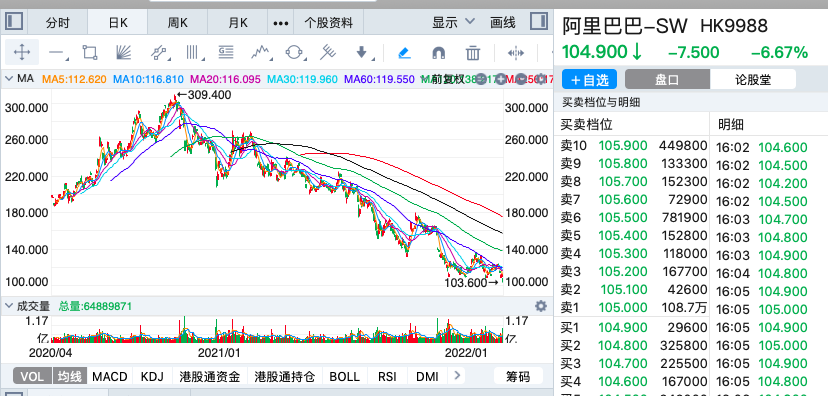Select the KDJ indicator
The width and height of the screenshot is (828, 396).
tap(152, 376)
